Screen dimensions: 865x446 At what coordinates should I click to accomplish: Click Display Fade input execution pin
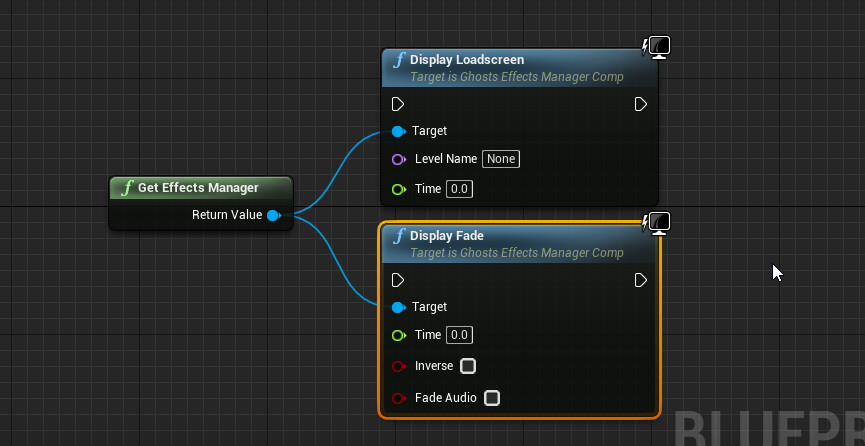click(398, 280)
